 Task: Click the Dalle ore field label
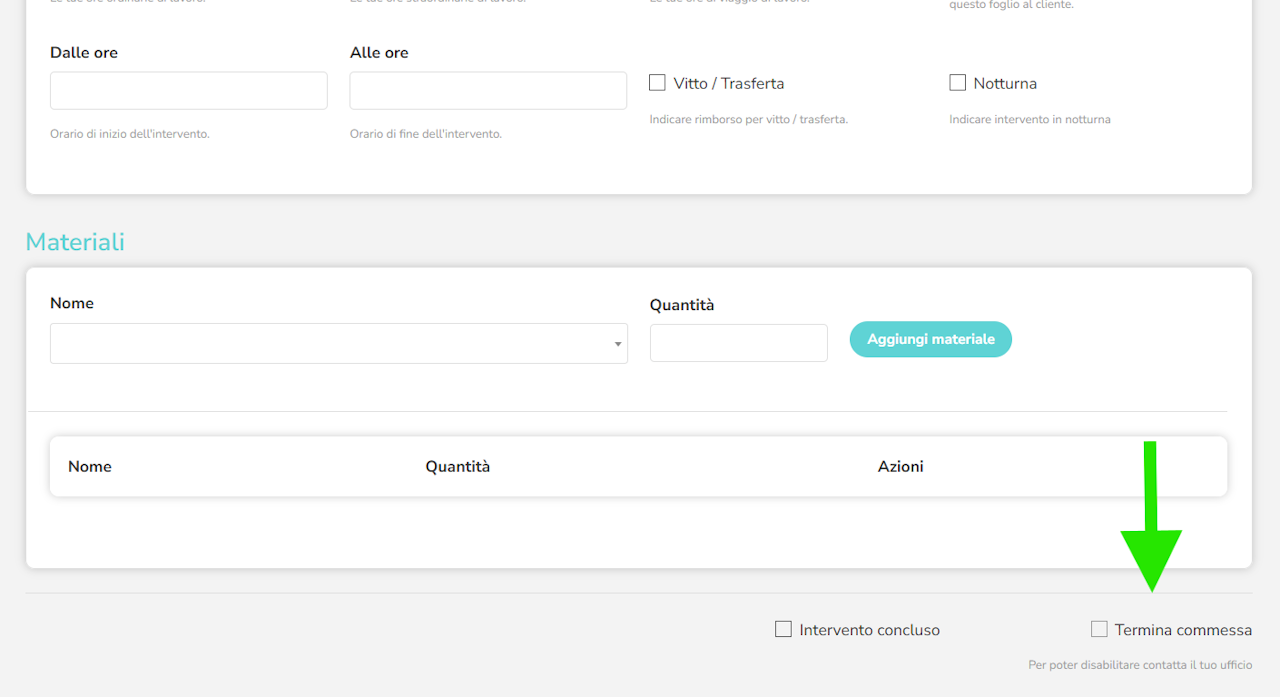(84, 53)
